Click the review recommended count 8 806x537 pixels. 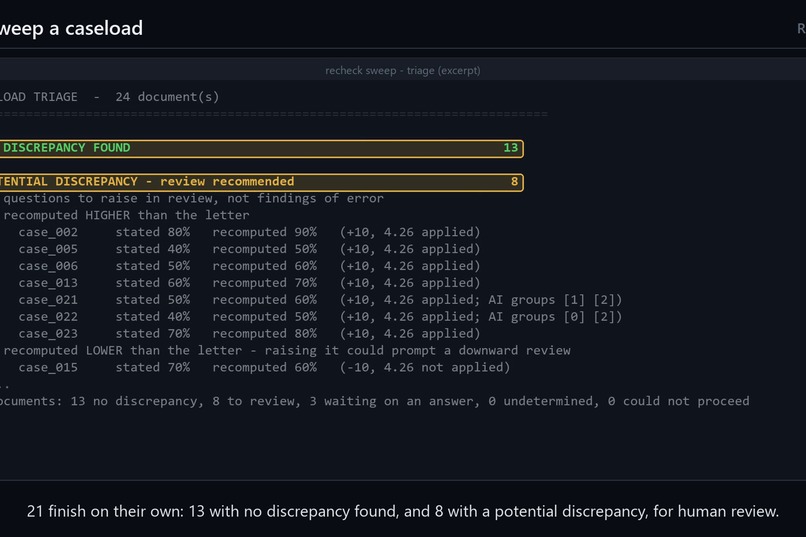coord(514,182)
